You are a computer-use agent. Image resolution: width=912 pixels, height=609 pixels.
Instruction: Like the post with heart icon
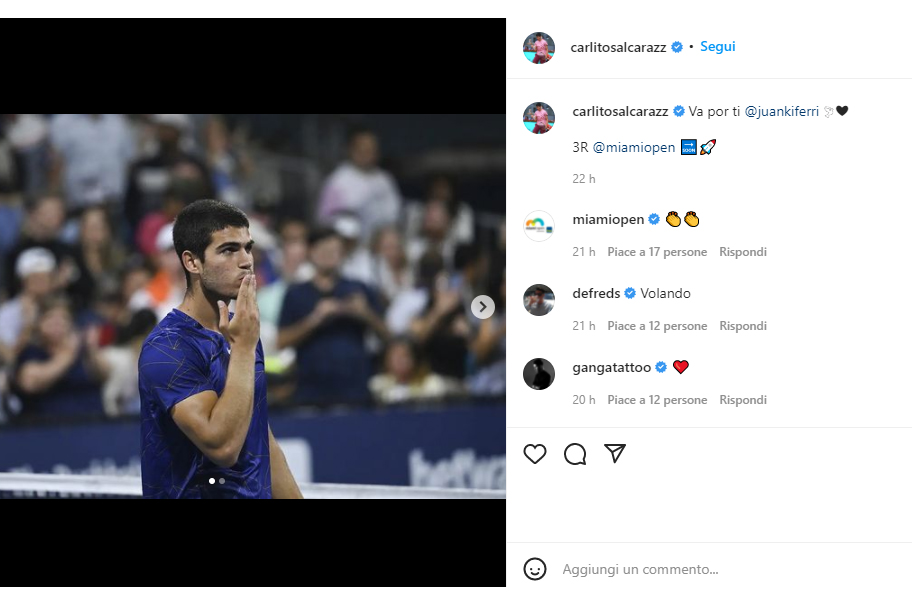pos(535,454)
